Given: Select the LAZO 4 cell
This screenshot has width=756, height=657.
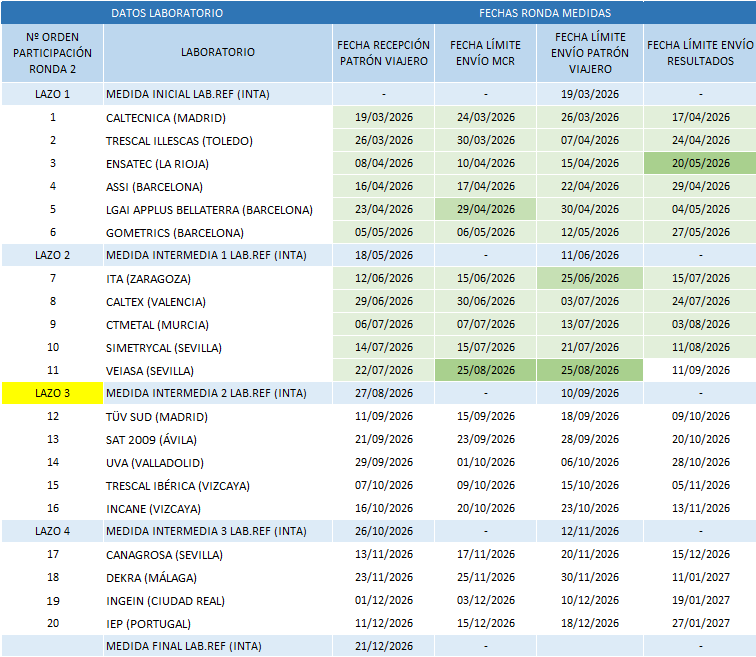Looking at the screenshot, I should pyautogui.click(x=52, y=531).
